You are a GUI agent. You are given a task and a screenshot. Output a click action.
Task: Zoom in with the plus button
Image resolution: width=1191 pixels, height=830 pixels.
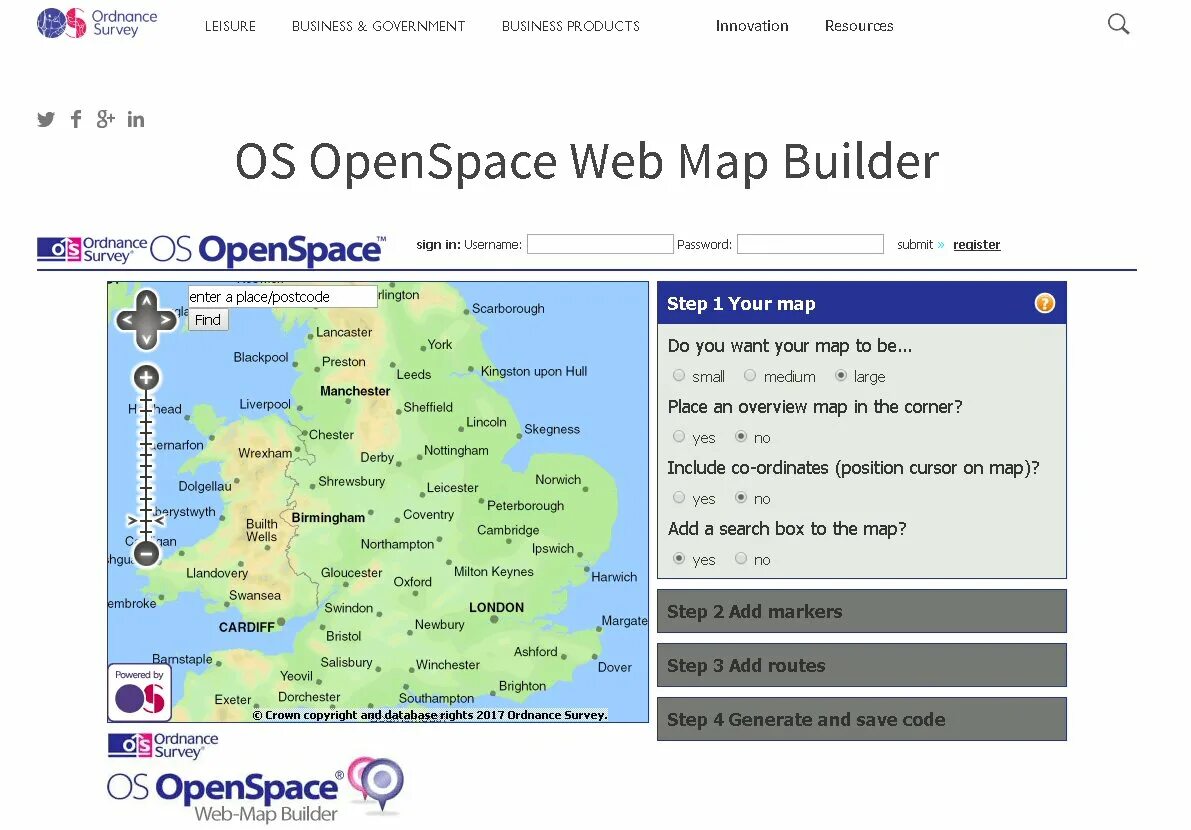(x=147, y=377)
